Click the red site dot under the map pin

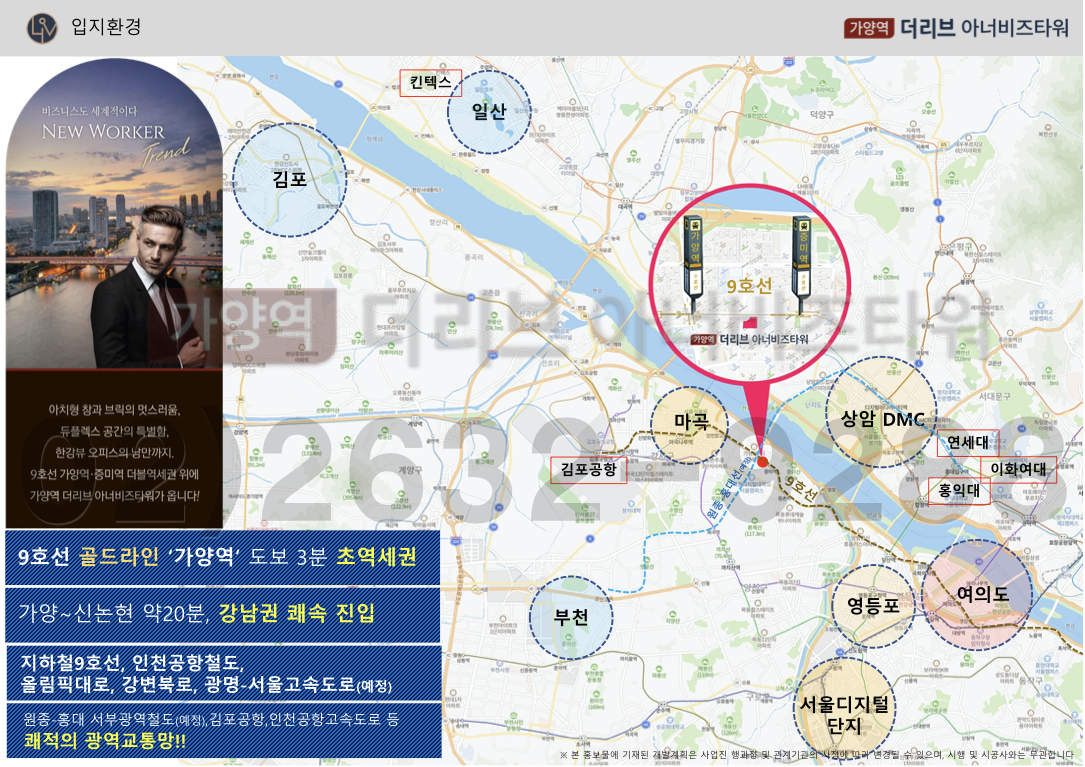point(762,462)
